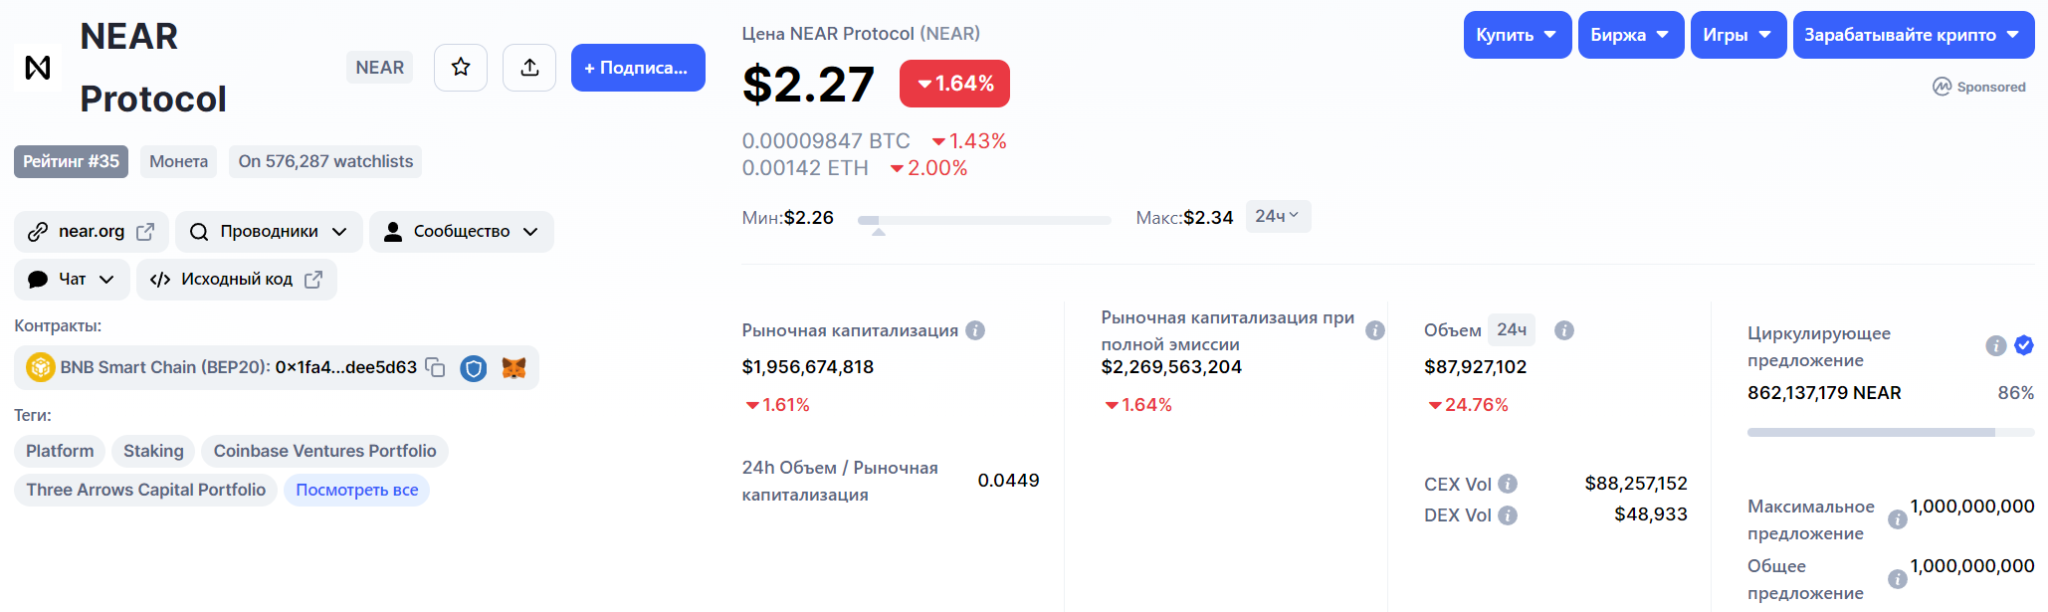The height and width of the screenshot is (612, 2048).
Task: Change the 24ч price range selector
Action: (1278, 216)
